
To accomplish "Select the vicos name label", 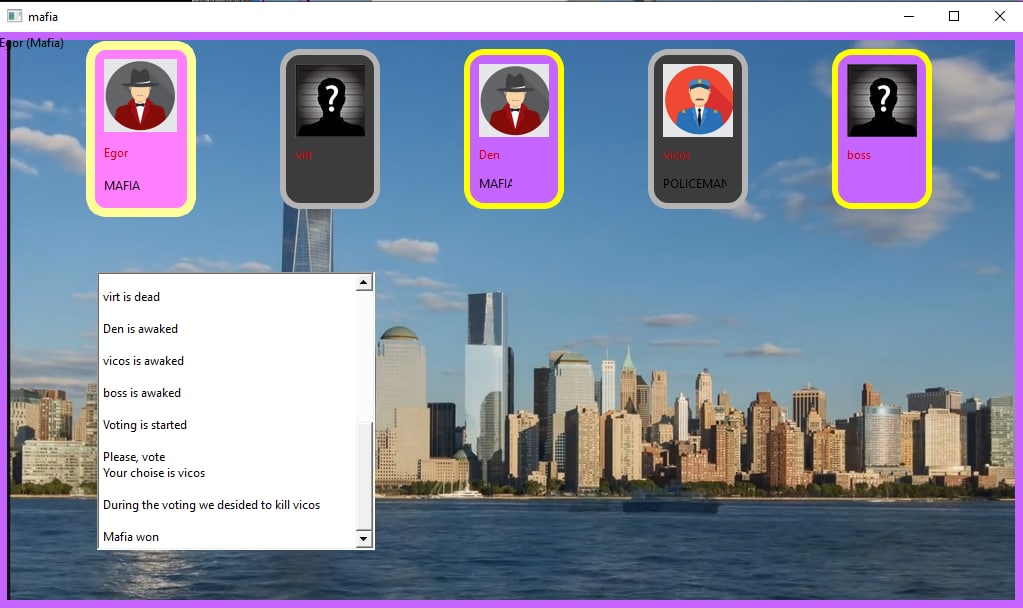I will (677, 155).
